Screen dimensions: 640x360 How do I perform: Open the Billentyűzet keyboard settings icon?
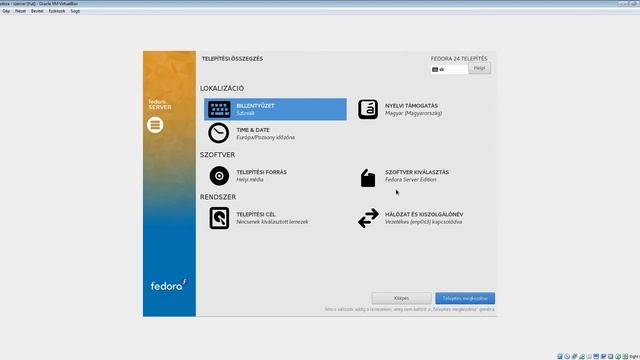[x=219, y=109]
